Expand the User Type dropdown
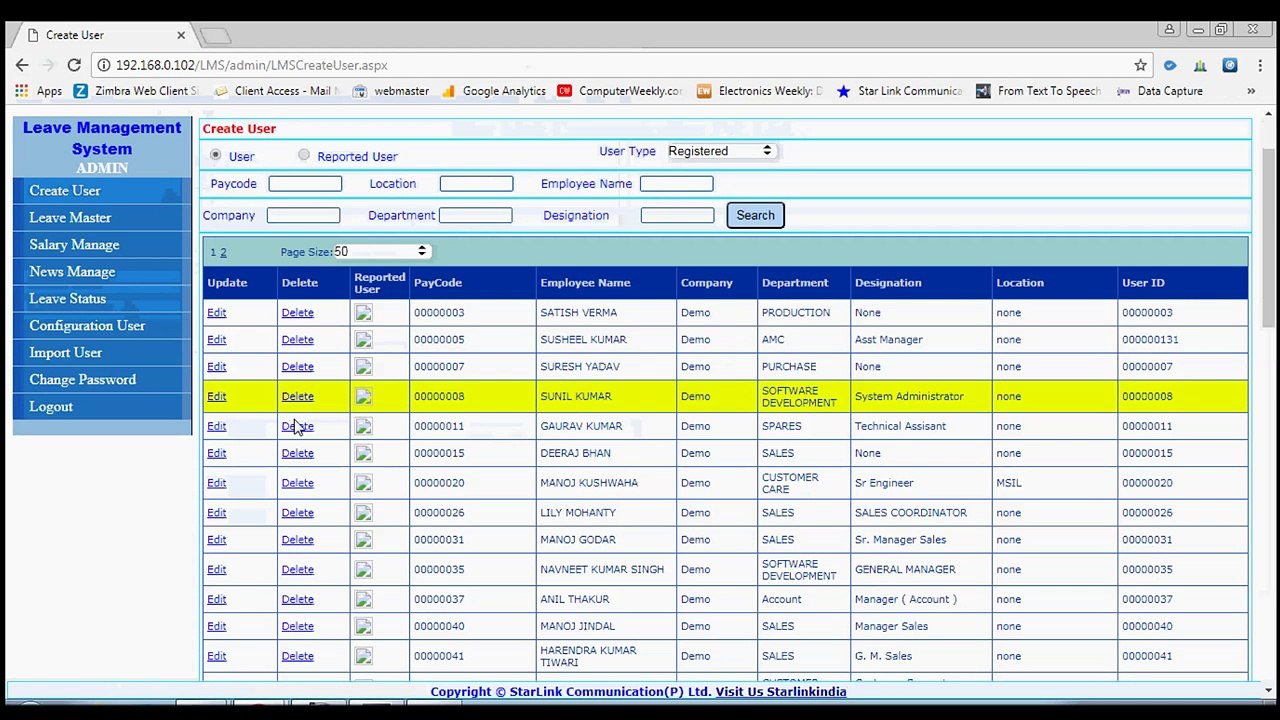Viewport: 1280px width, 720px height. click(x=720, y=151)
